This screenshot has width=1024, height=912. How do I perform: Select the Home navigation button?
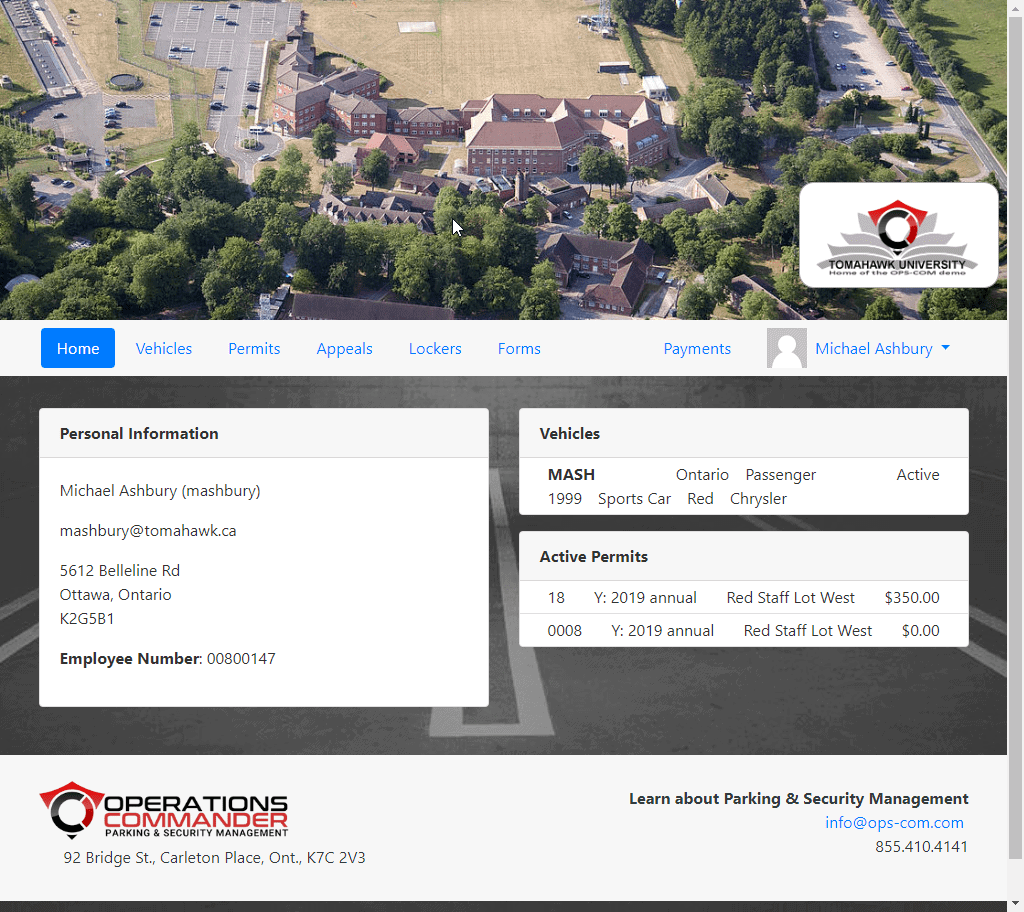(77, 348)
